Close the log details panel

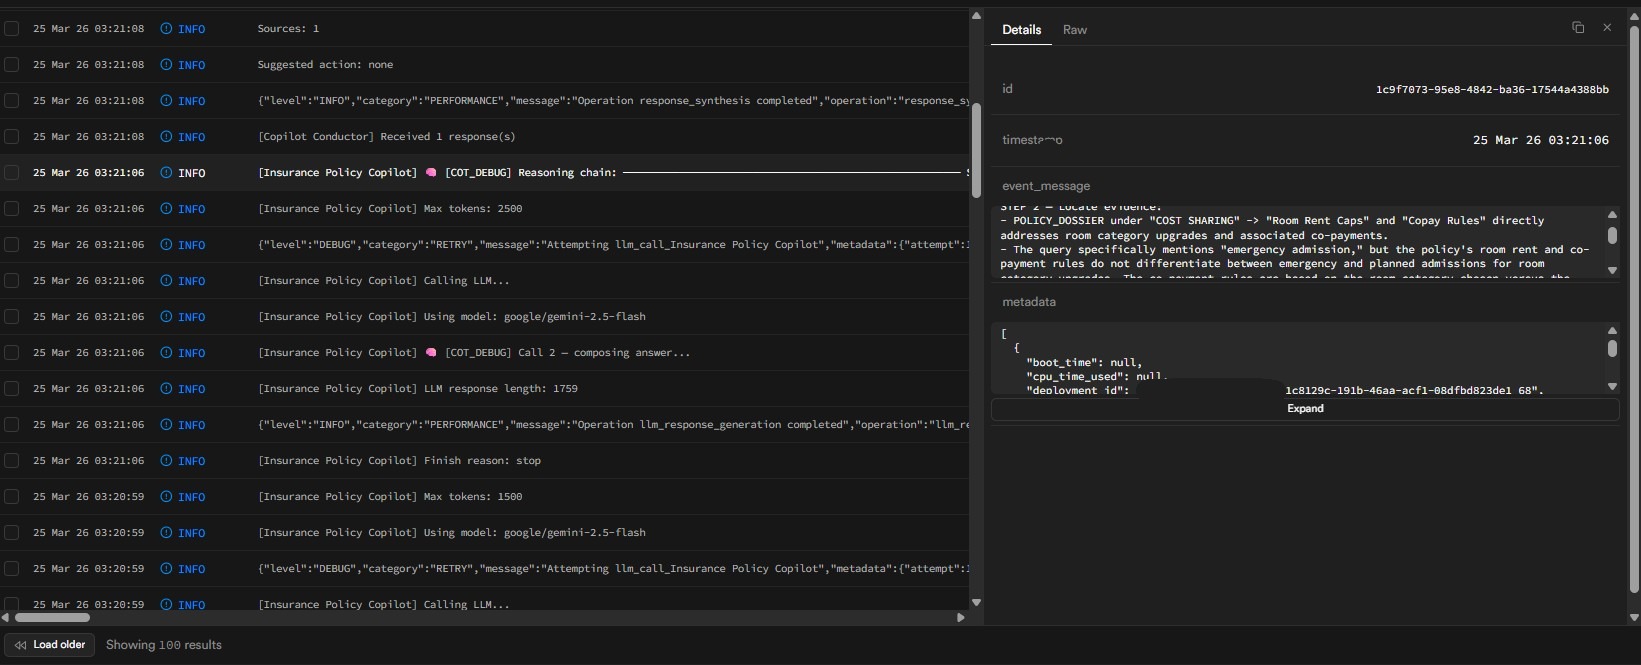[1607, 28]
